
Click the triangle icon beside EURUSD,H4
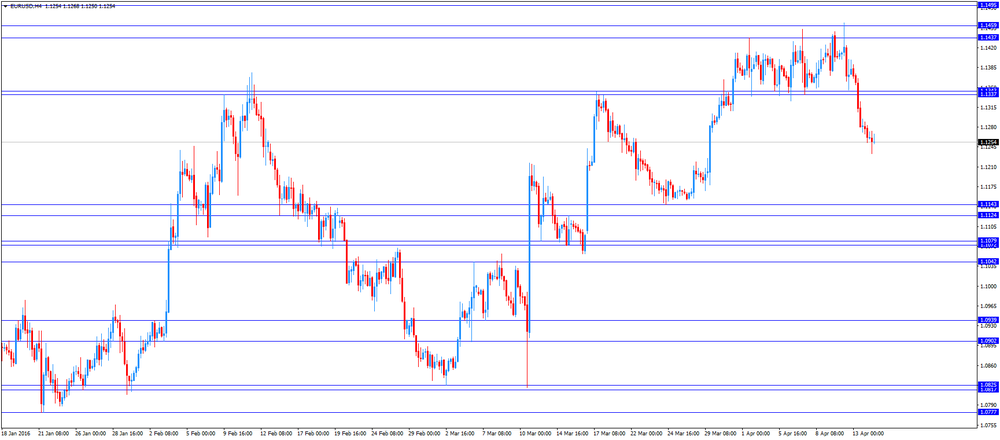[x=6, y=6]
